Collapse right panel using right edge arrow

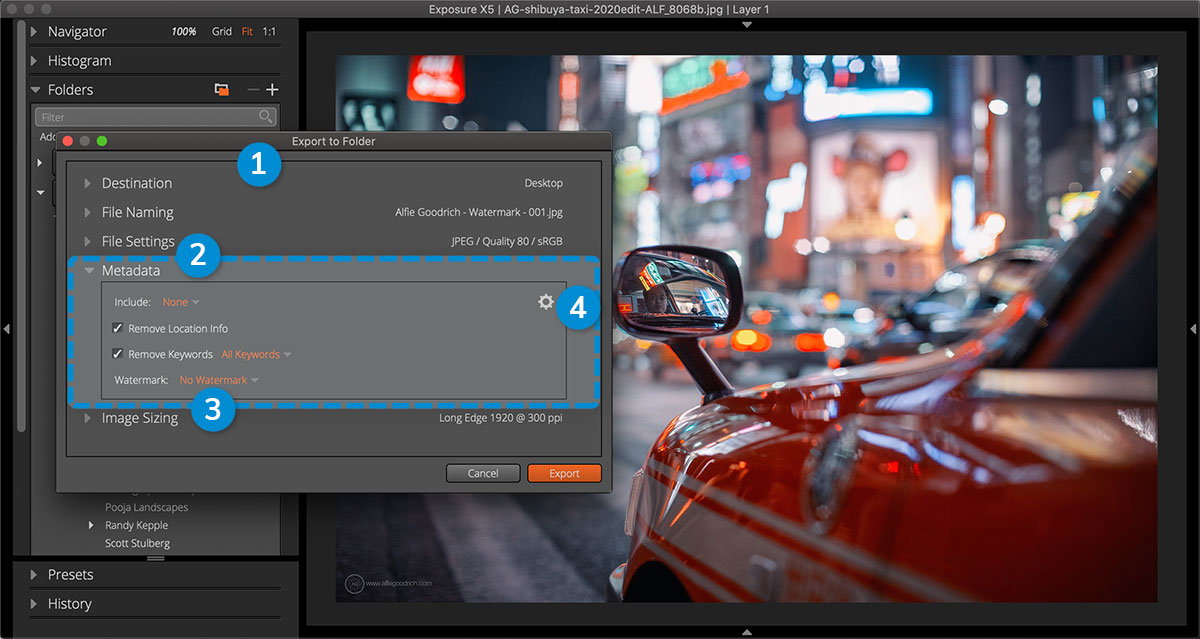coord(1192,328)
